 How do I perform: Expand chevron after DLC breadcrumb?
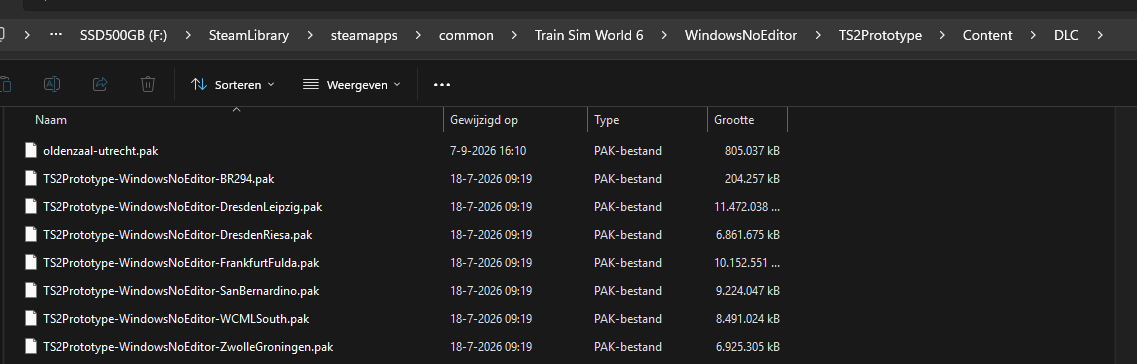pos(1100,36)
